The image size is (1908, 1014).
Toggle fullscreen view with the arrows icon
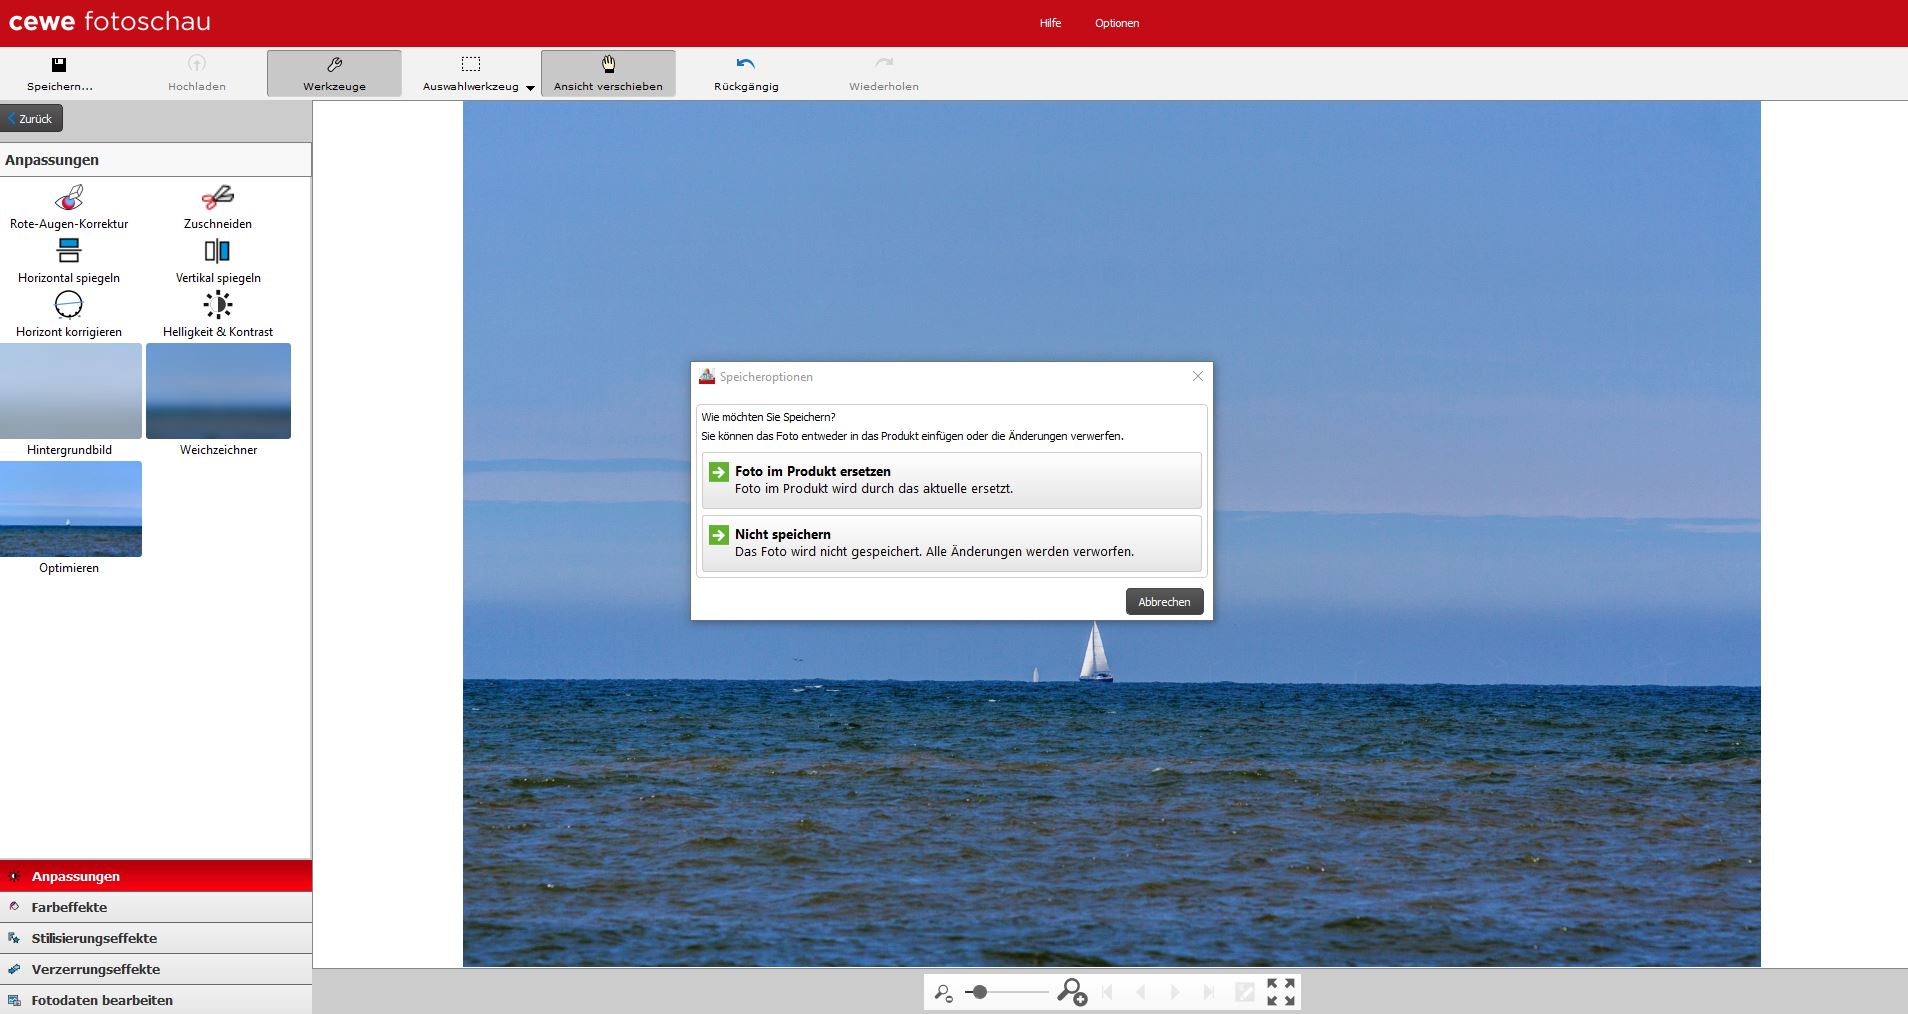pyautogui.click(x=1280, y=992)
